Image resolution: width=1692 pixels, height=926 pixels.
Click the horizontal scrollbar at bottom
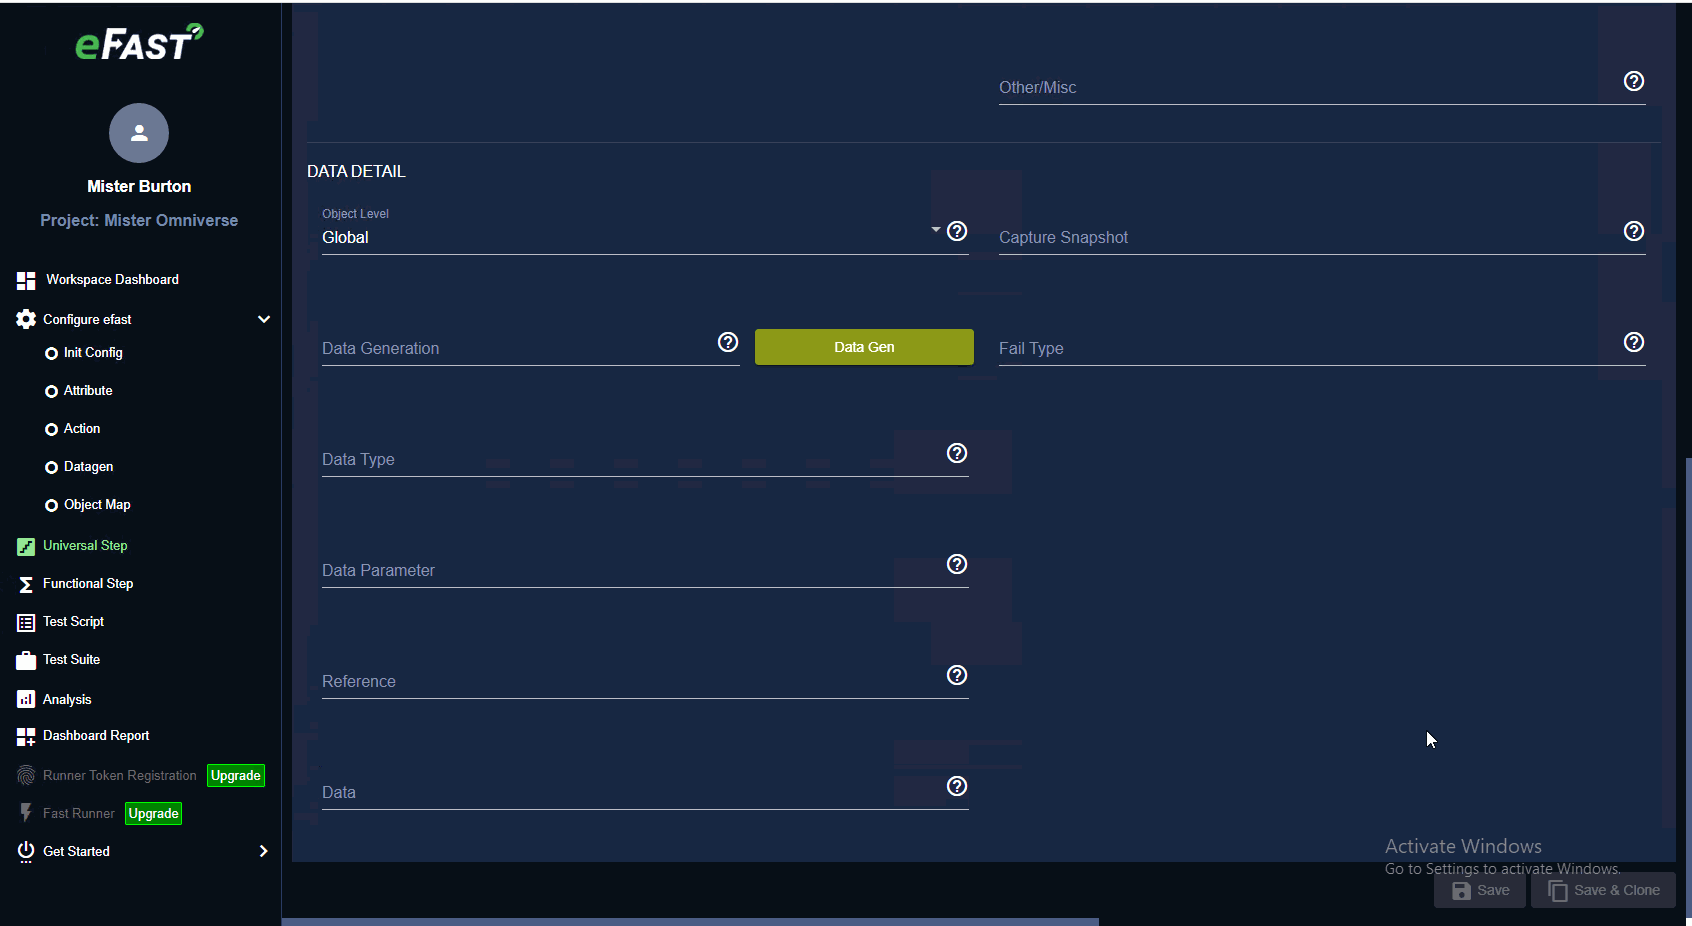pyautogui.click(x=690, y=921)
